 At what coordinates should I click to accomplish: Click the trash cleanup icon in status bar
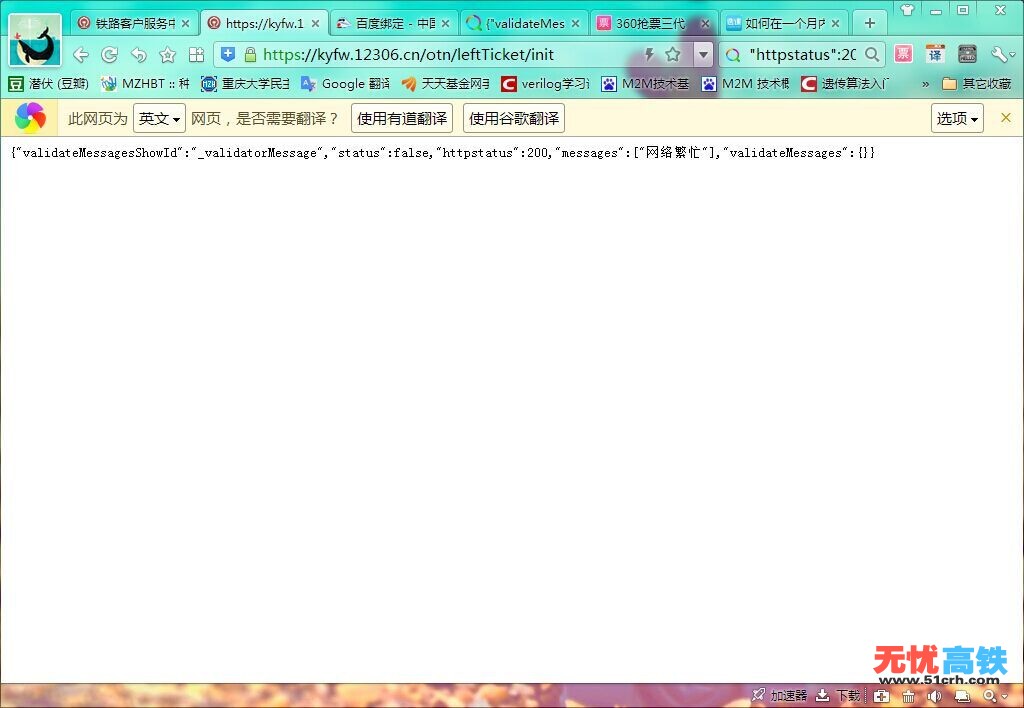click(909, 696)
